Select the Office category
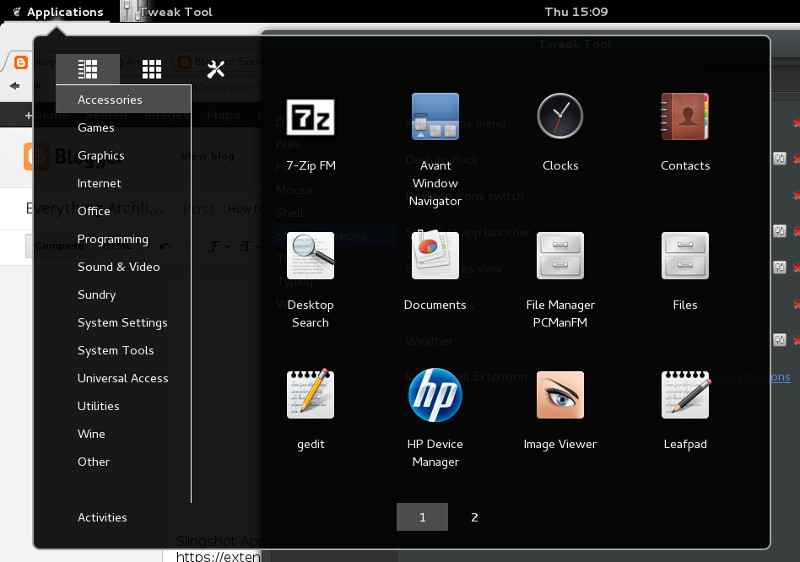Viewport: 800px width, 562px height. coord(94,211)
